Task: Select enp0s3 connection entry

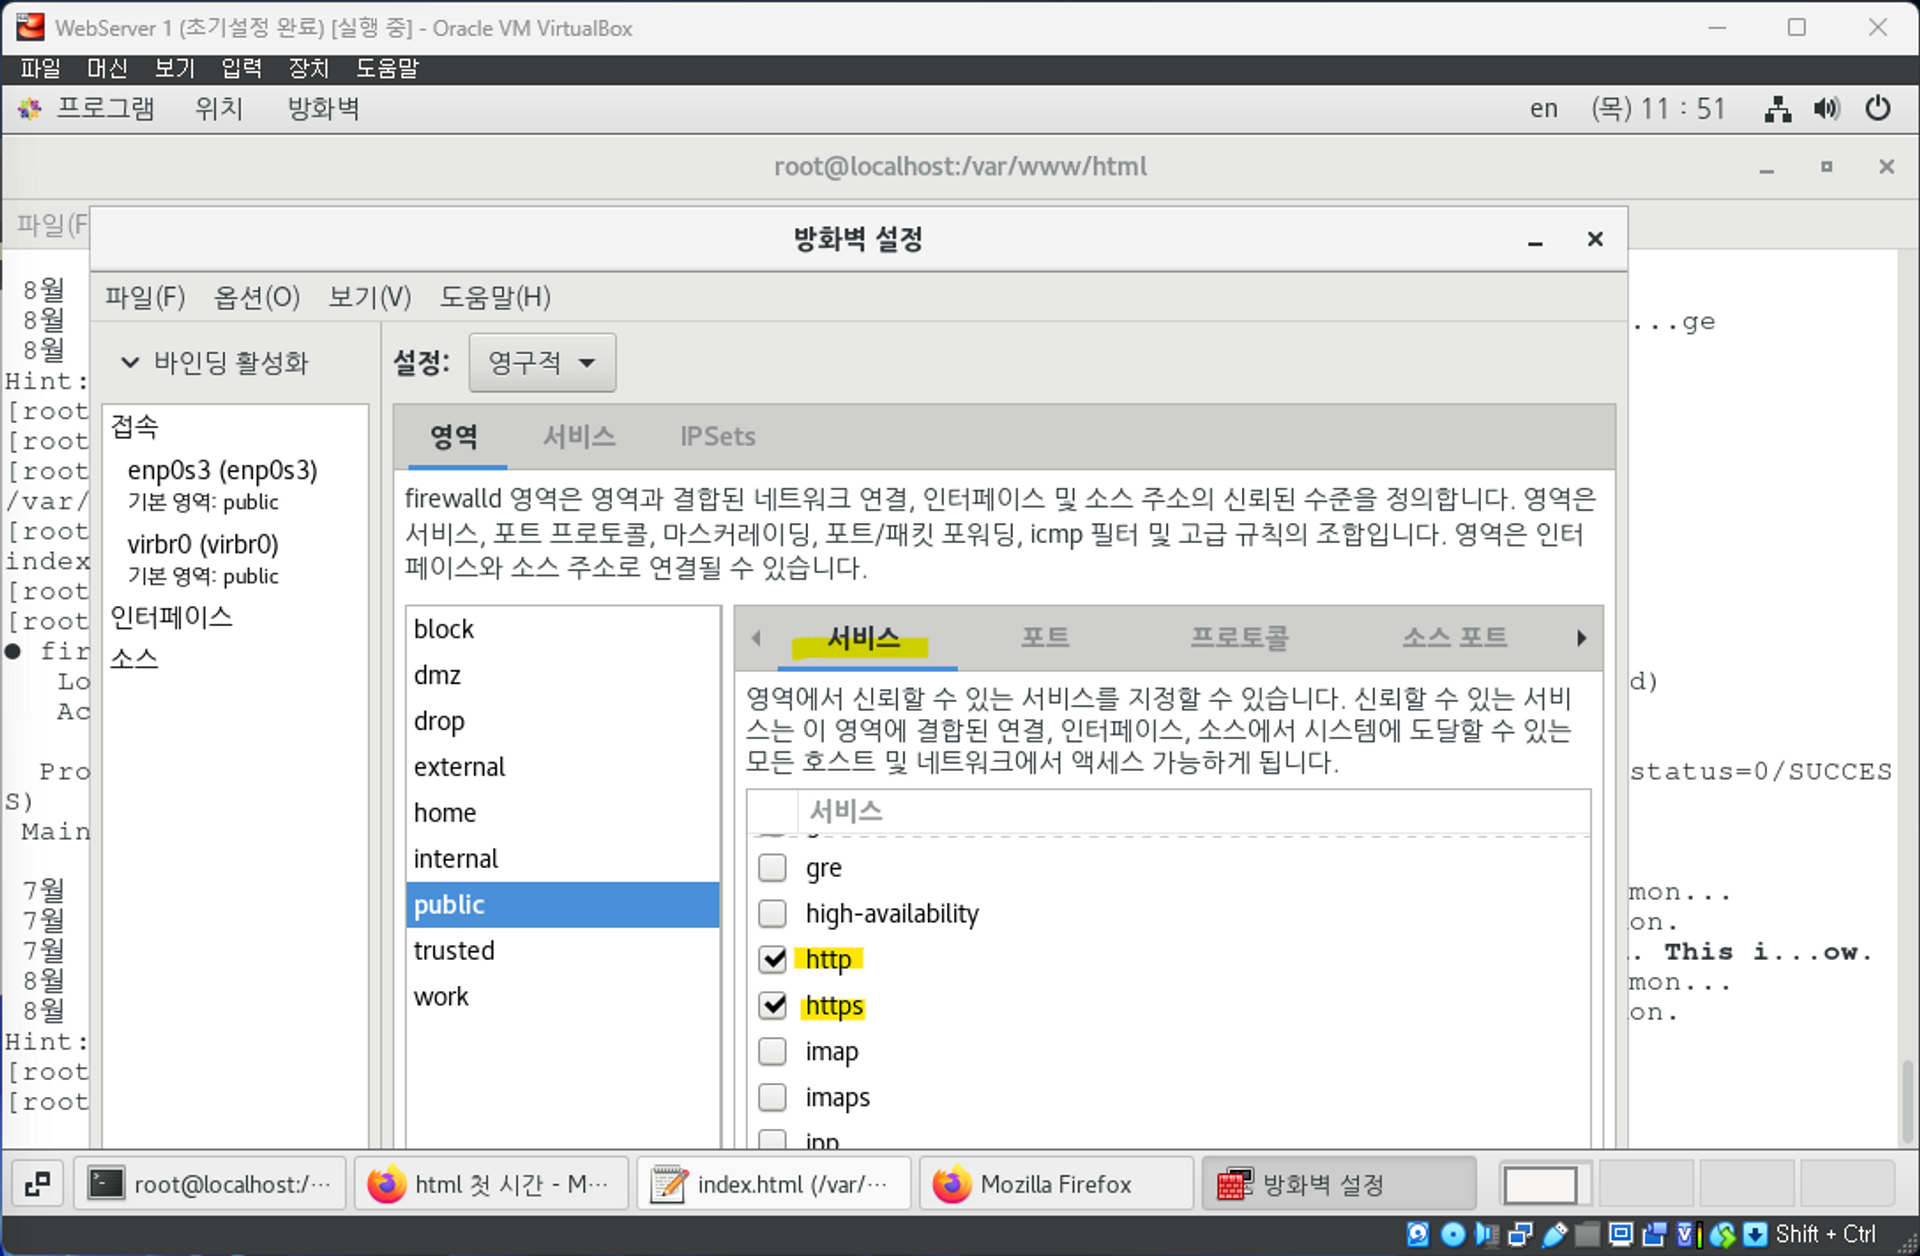Action: 222,470
